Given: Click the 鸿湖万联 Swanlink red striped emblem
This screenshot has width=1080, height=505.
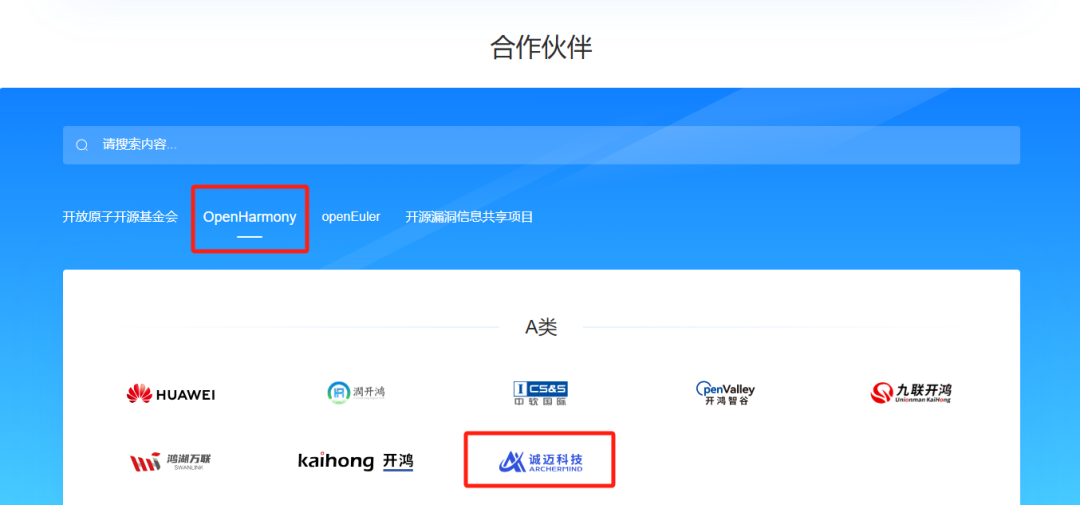Looking at the screenshot, I should click(x=146, y=462).
